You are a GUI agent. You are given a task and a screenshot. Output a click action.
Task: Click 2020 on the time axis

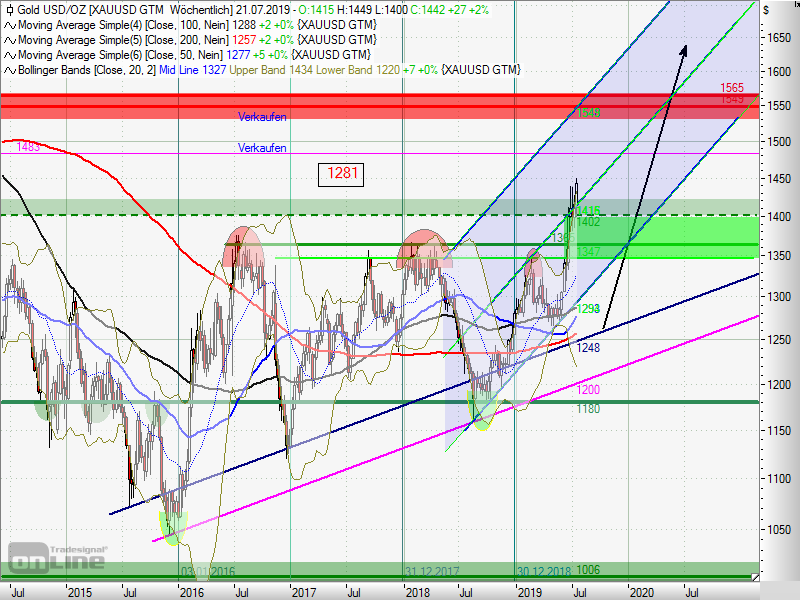coord(641,593)
